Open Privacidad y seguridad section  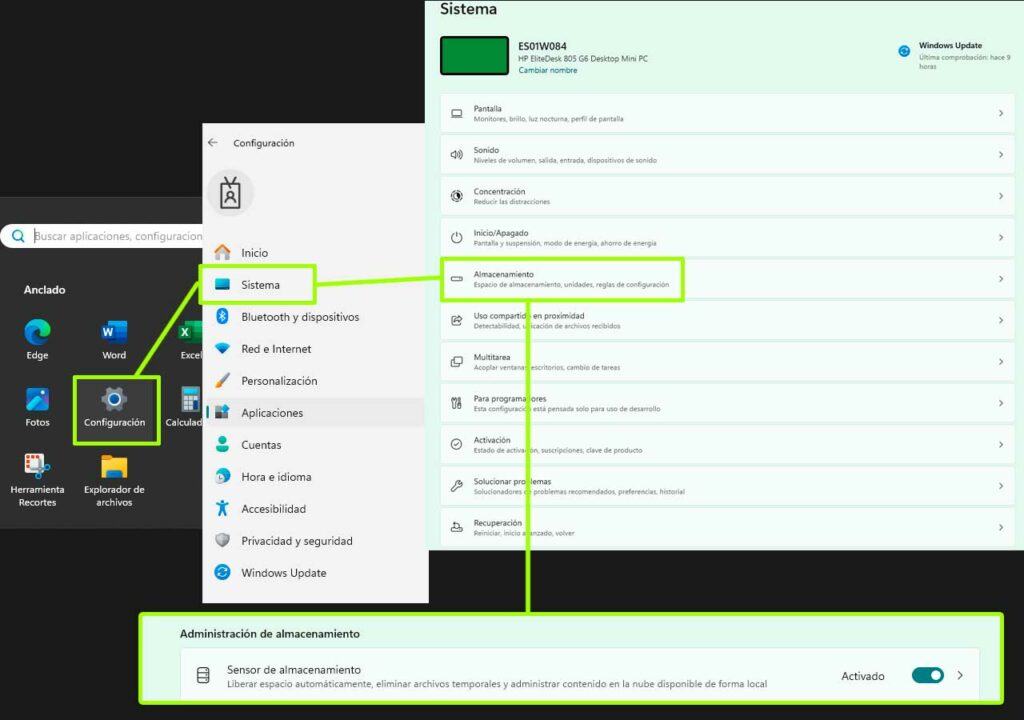click(296, 541)
